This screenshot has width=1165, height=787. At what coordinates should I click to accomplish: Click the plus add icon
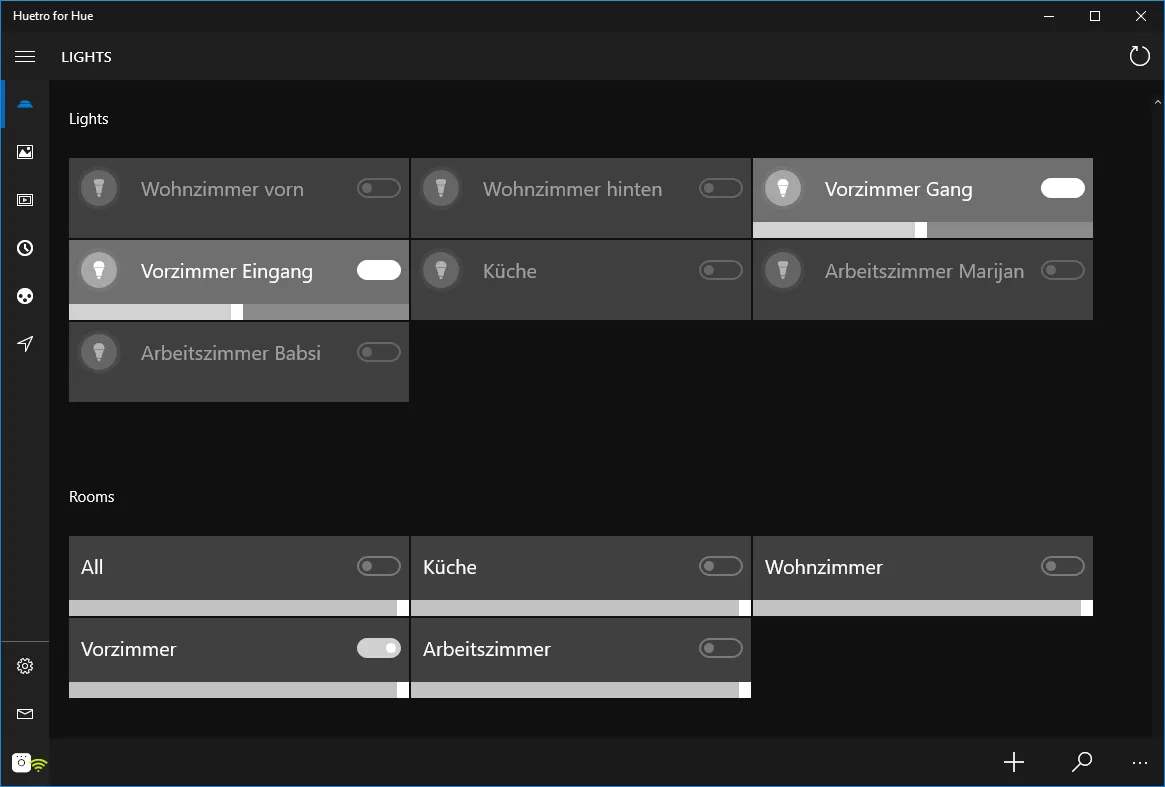(x=1013, y=762)
